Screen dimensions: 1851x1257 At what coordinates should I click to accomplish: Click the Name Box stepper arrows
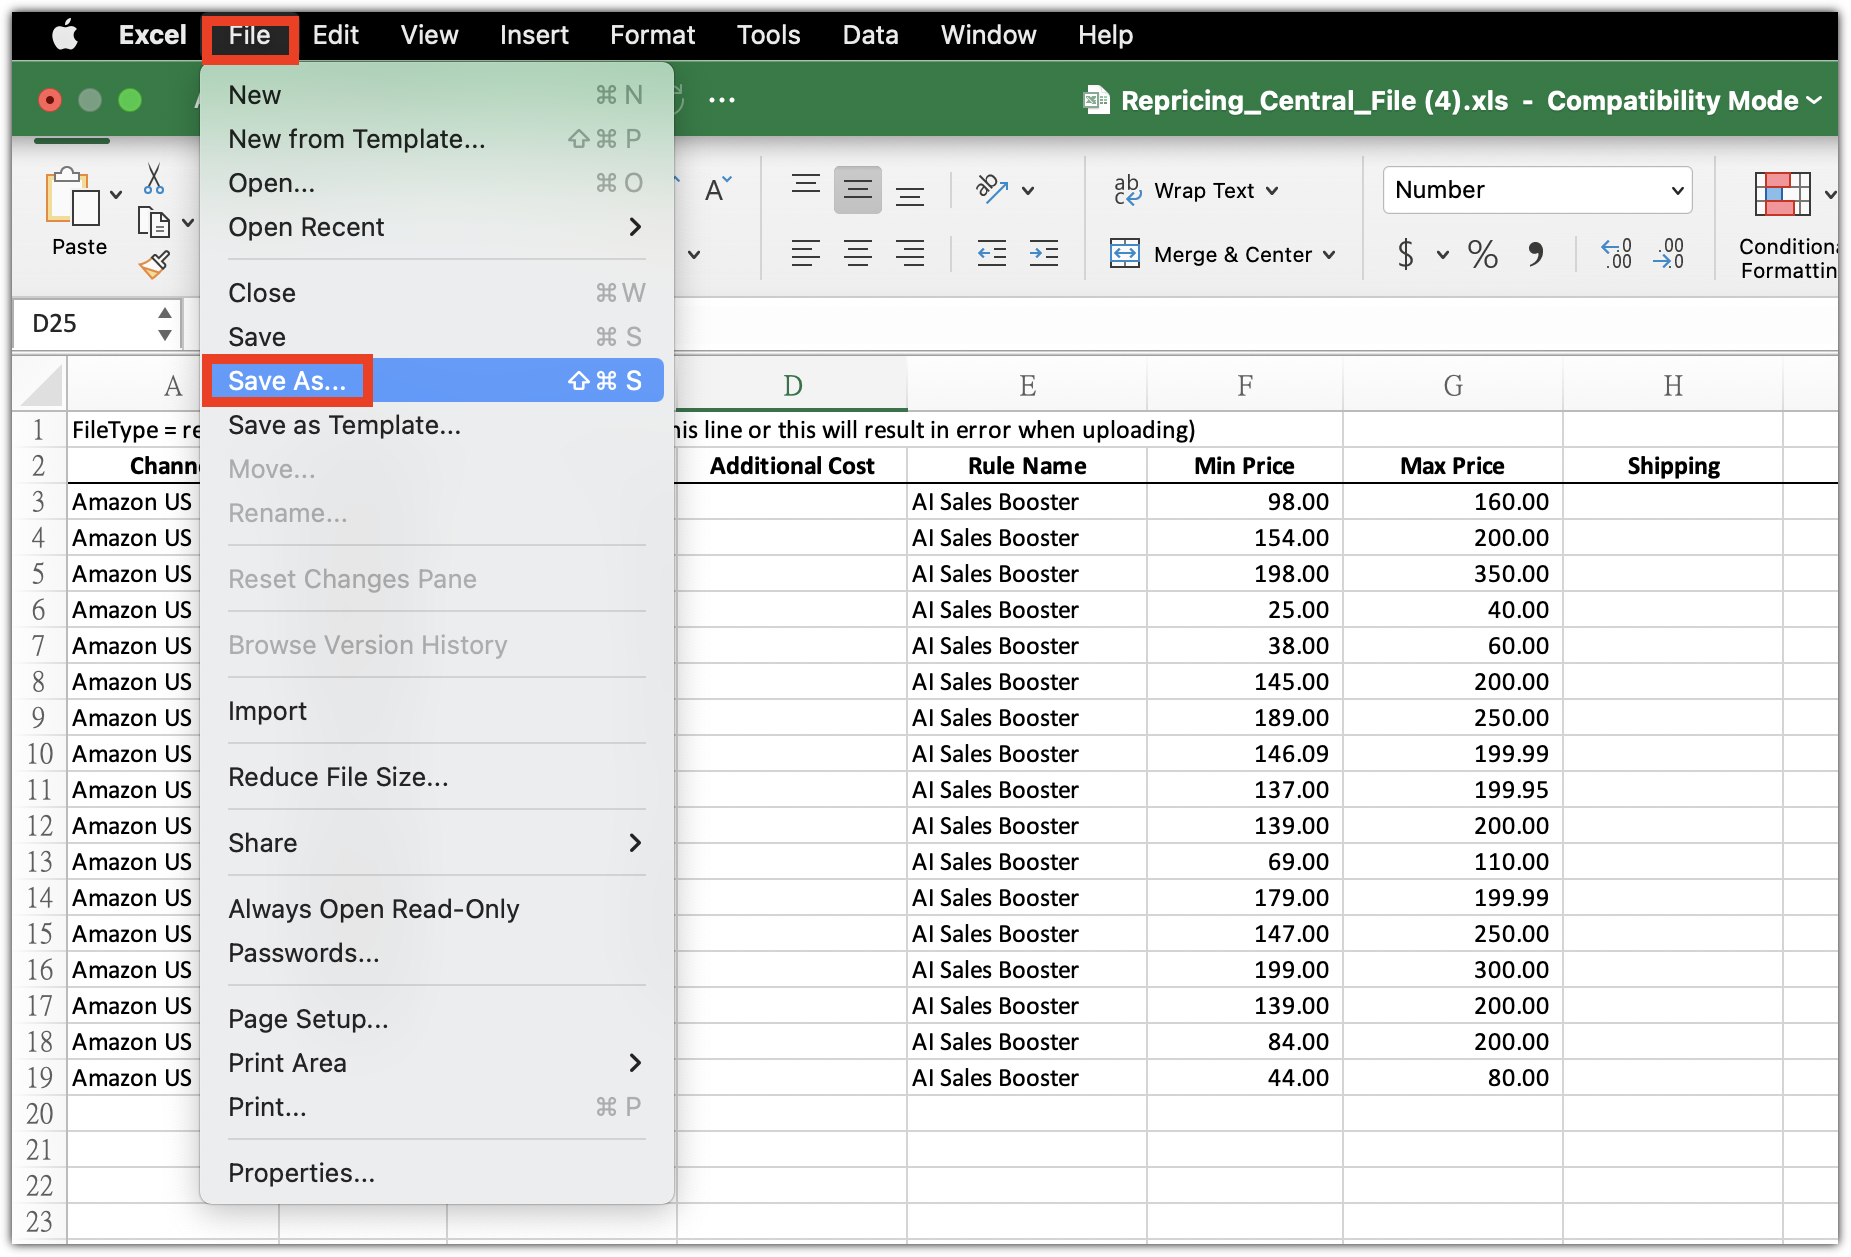click(x=164, y=324)
